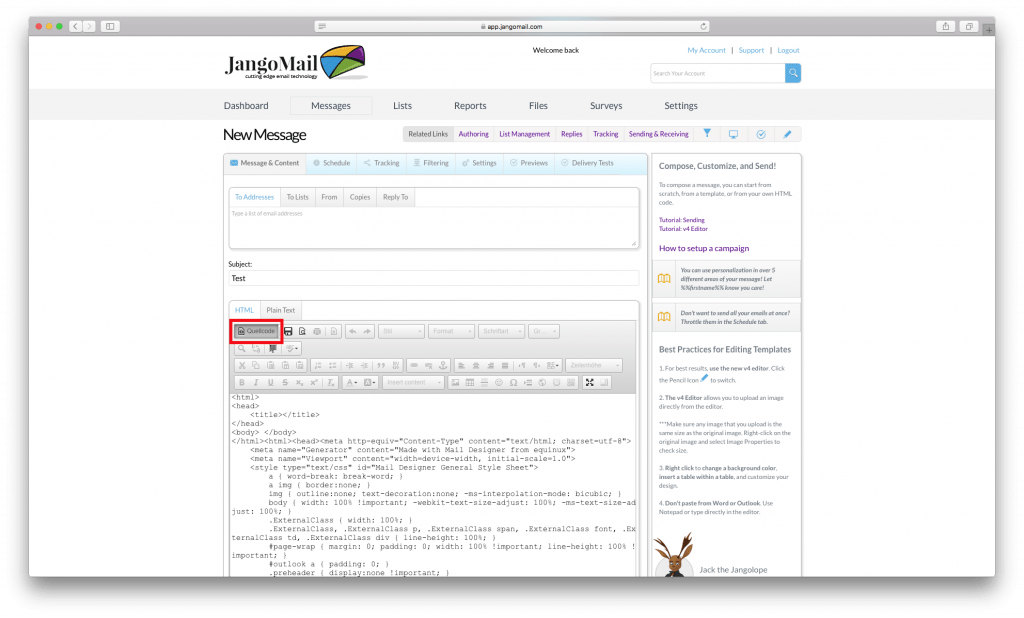
Task: Toggle italic formatting in editor
Action: click(256, 382)
